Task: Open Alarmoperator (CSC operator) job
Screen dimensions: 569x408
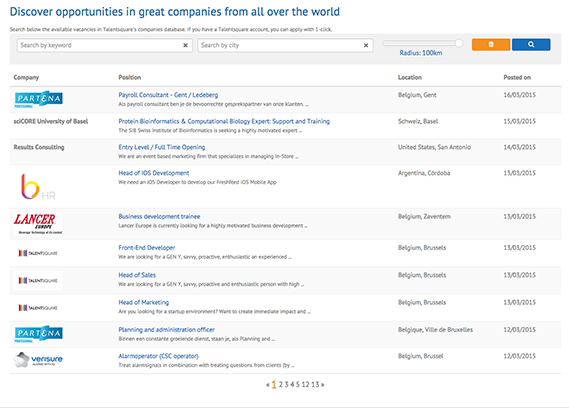Action: (158, 356)
